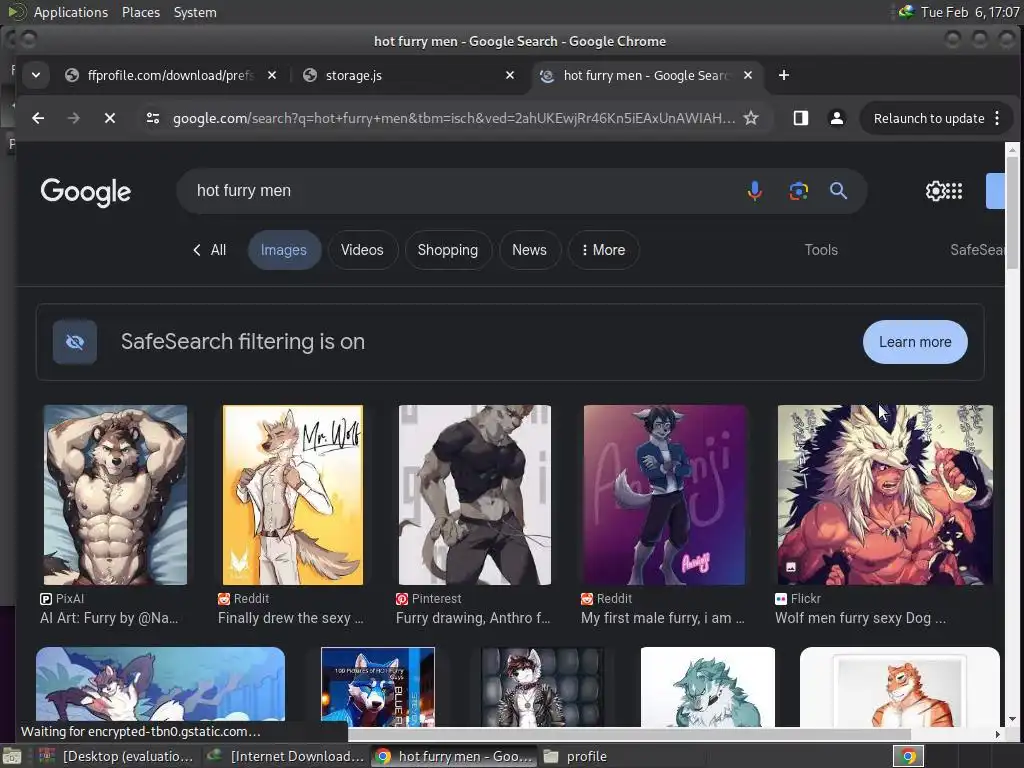The width and height of the screenshot is (1024, 768).
Task: Open the Mr. Wolf Reddit image
Action: (x=293, y=494)
